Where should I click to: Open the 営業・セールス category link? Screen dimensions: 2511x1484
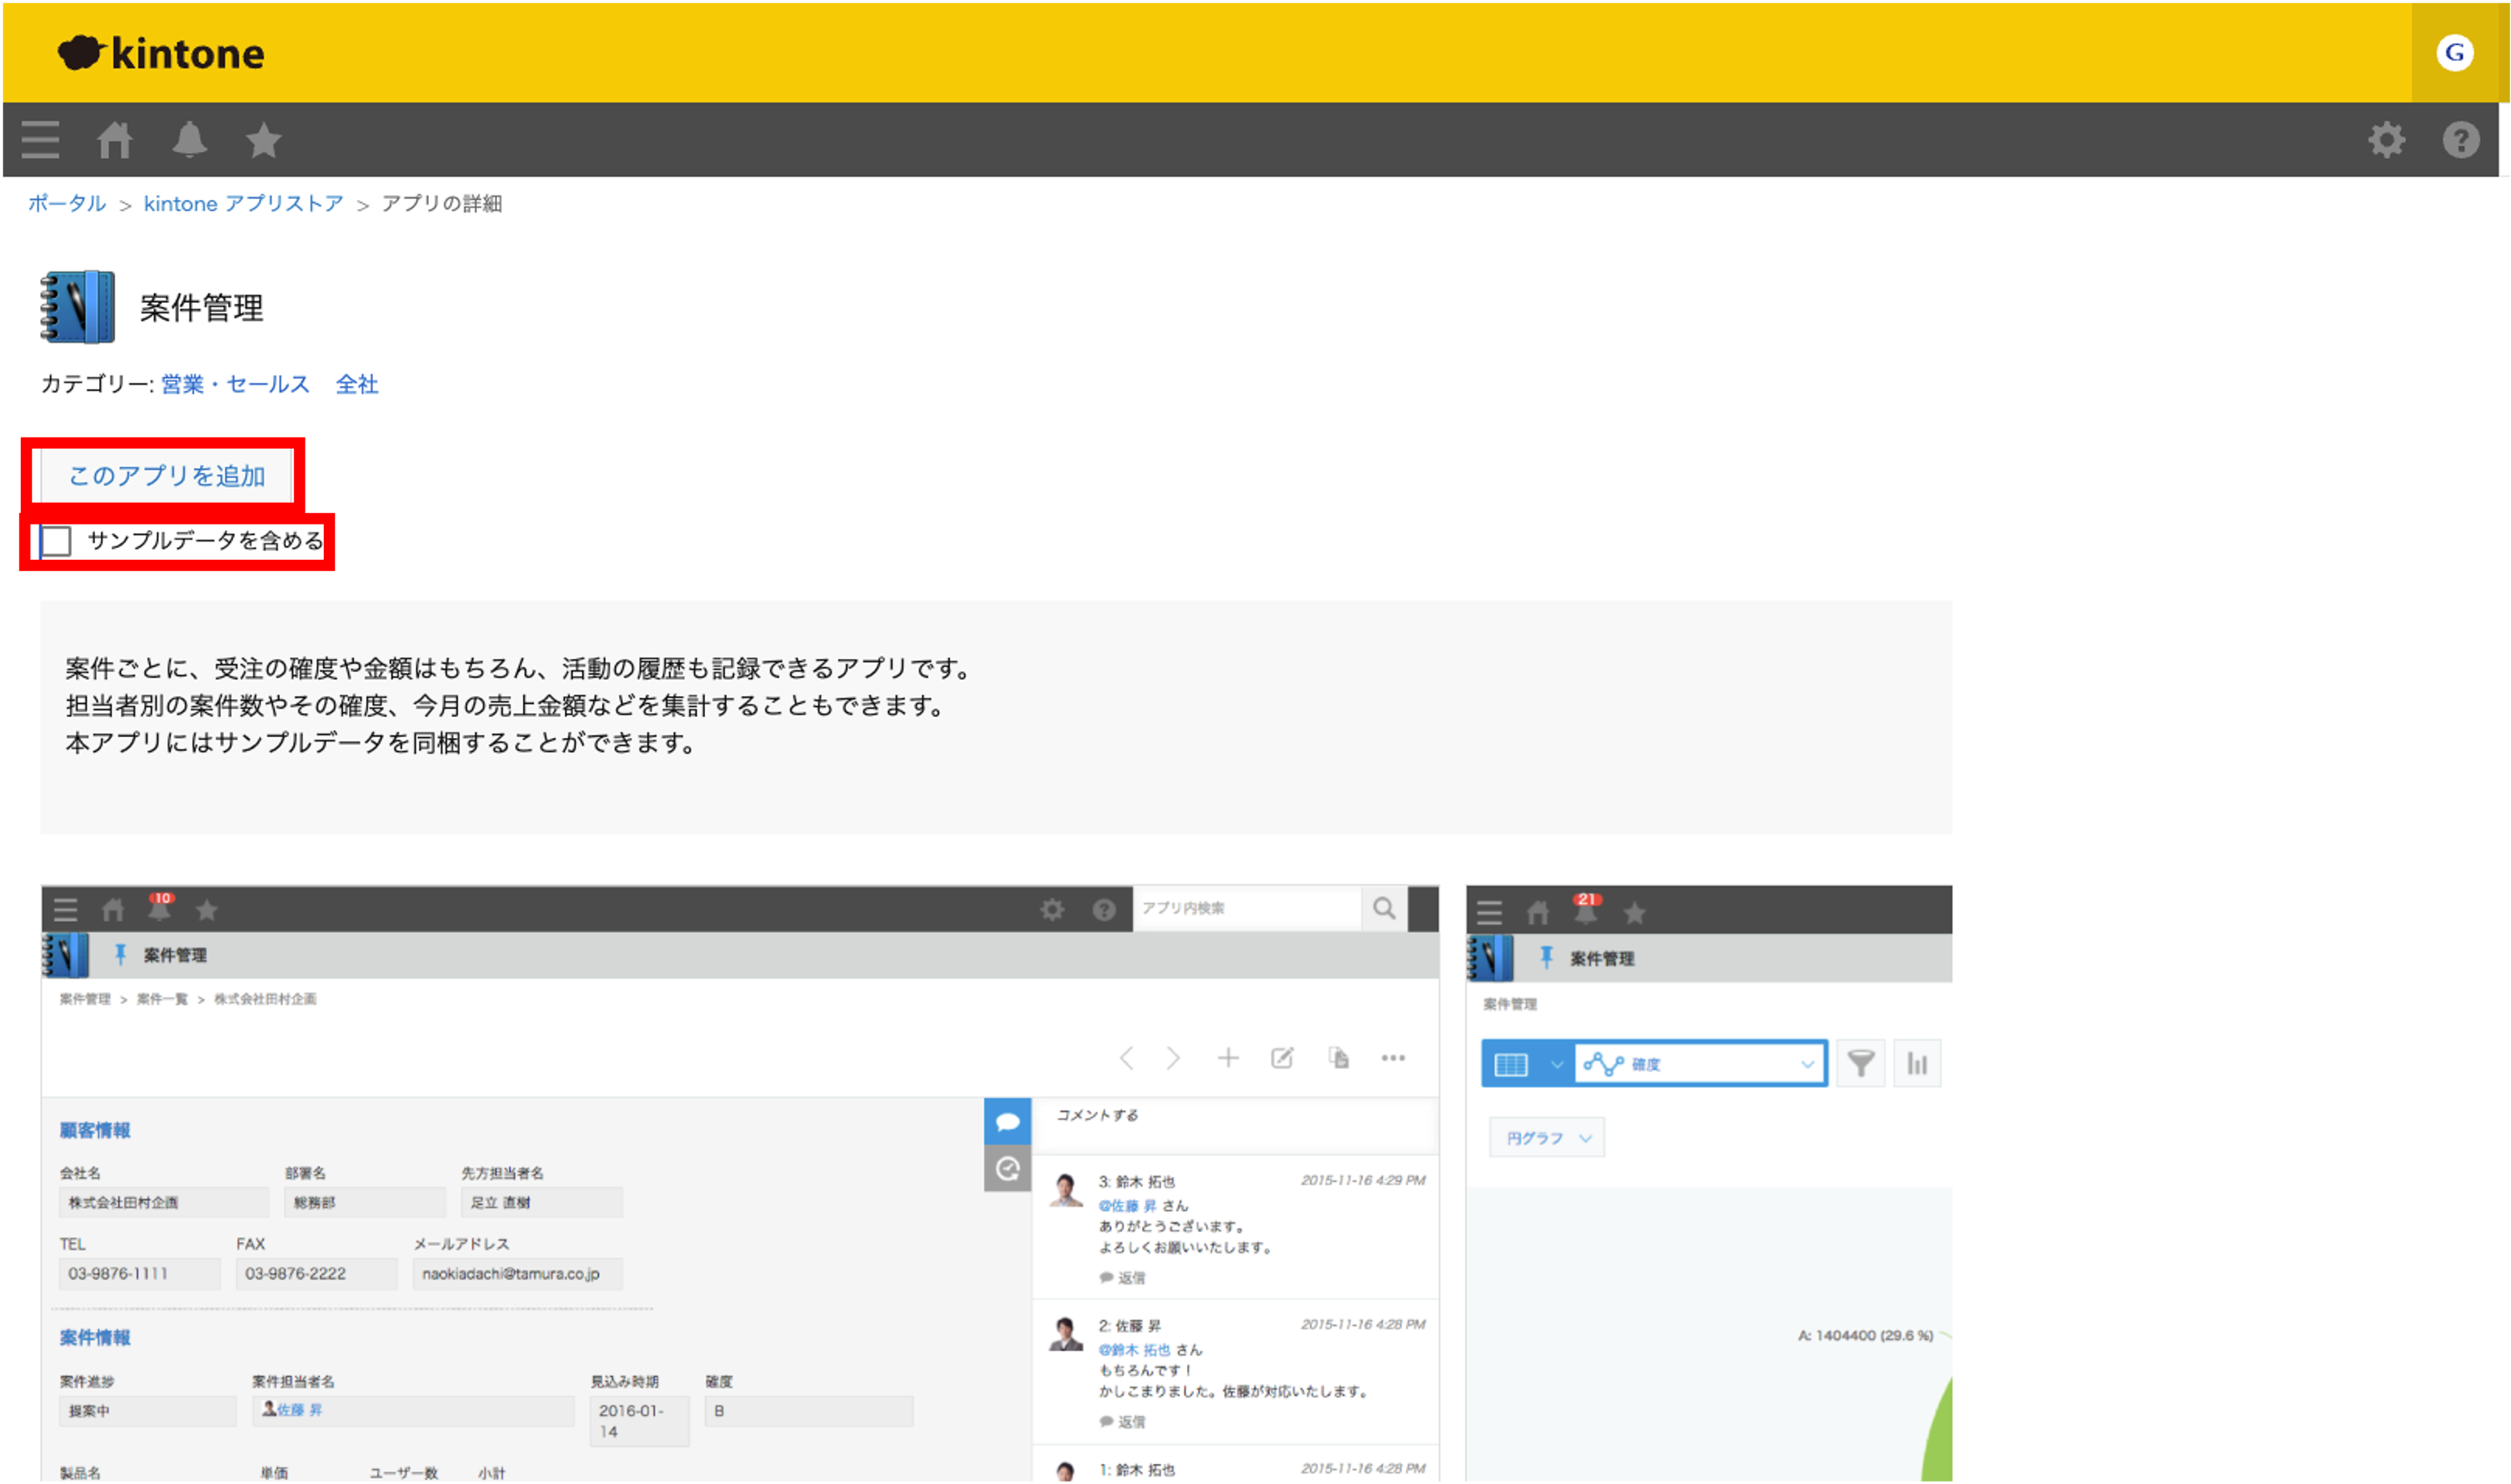pos(235,384)
